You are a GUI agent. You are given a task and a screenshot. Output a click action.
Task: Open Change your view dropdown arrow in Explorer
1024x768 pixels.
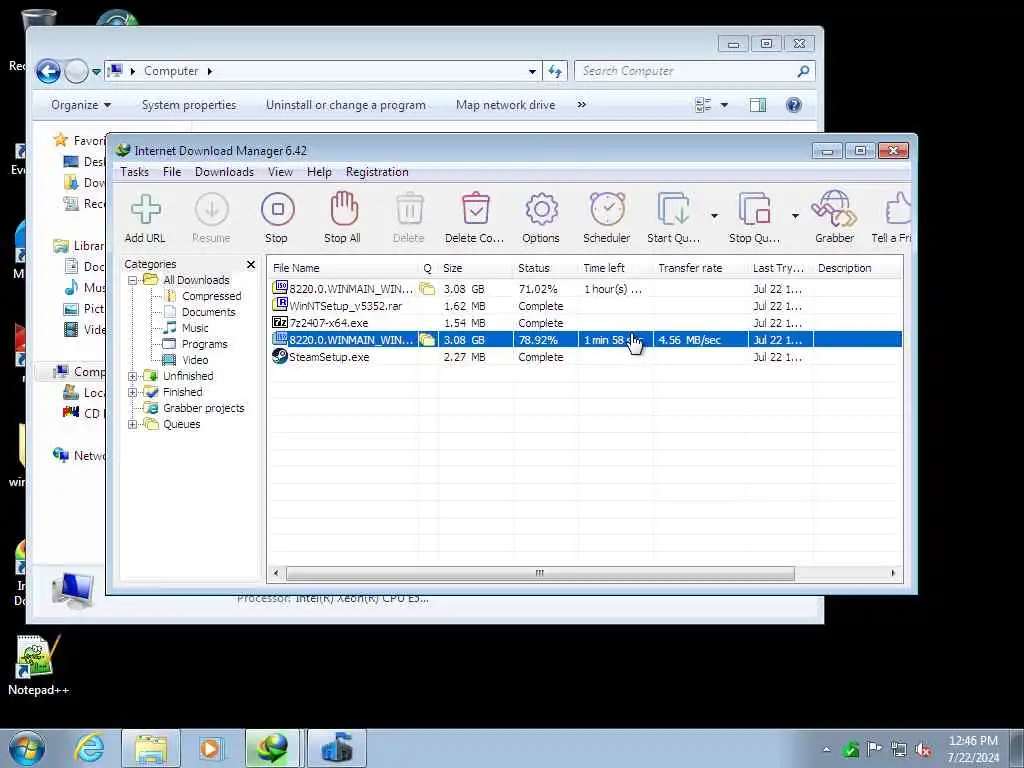coord(724,105)
